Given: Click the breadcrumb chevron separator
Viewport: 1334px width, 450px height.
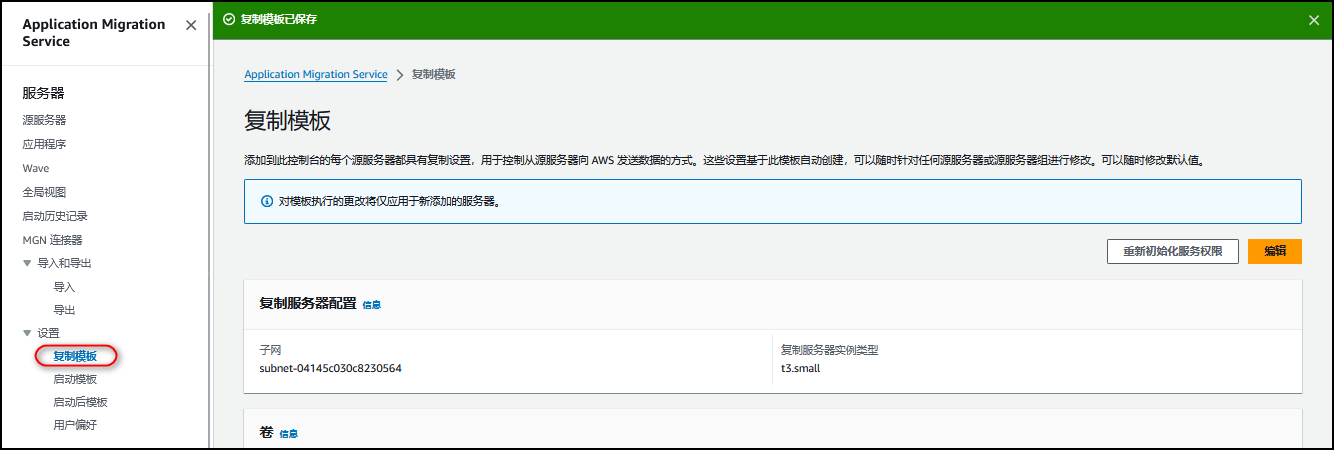Looking at the screenshot, I should click(x=400, y=75).
